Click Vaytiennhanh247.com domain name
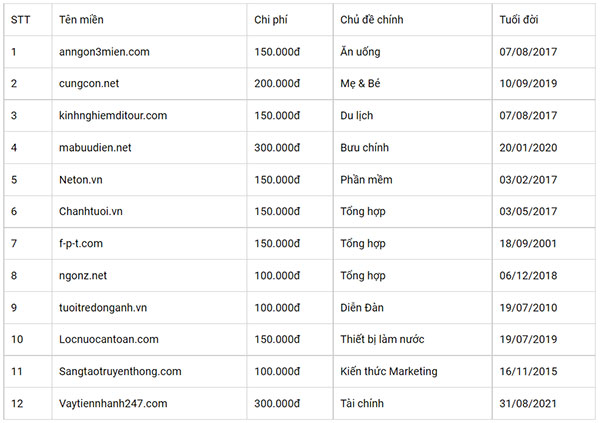The image size is (600, 423). [113, 404]
